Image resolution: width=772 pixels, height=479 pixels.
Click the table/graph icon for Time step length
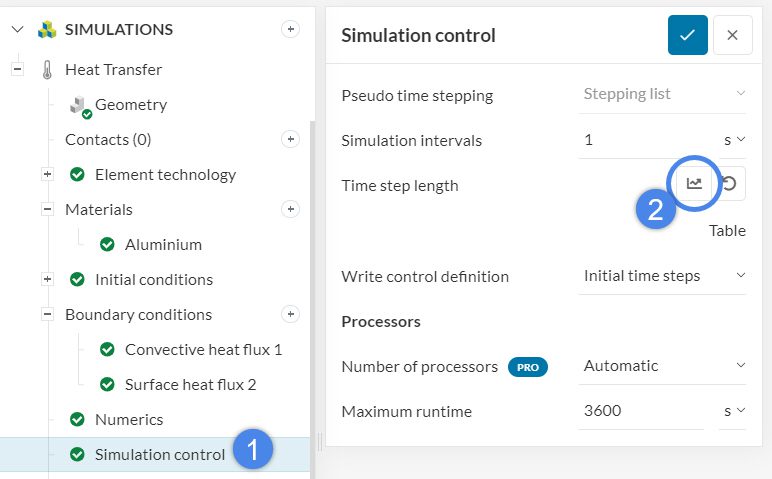point(694,183)
